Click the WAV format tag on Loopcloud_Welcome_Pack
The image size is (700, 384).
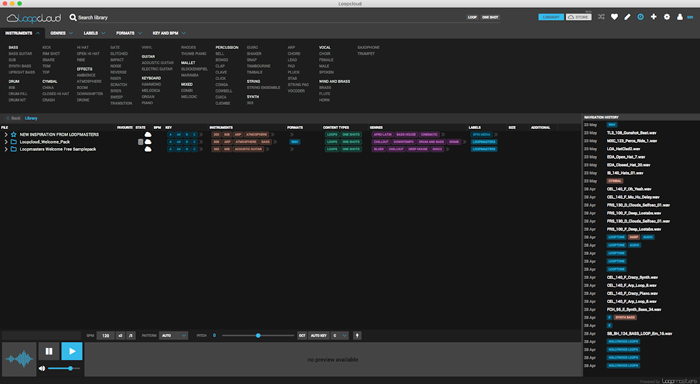point(295,142)
